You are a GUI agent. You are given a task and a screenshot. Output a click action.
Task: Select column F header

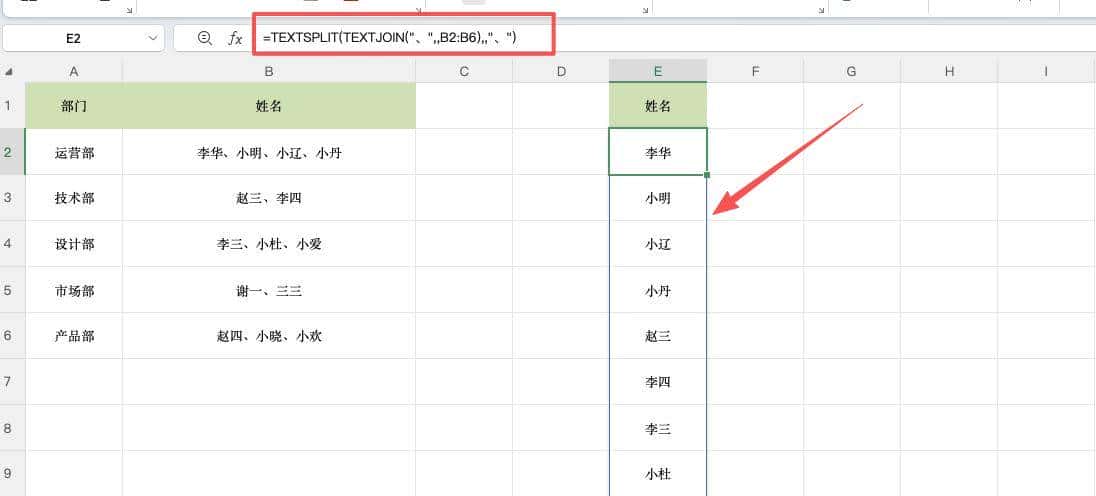click(755, 71)
